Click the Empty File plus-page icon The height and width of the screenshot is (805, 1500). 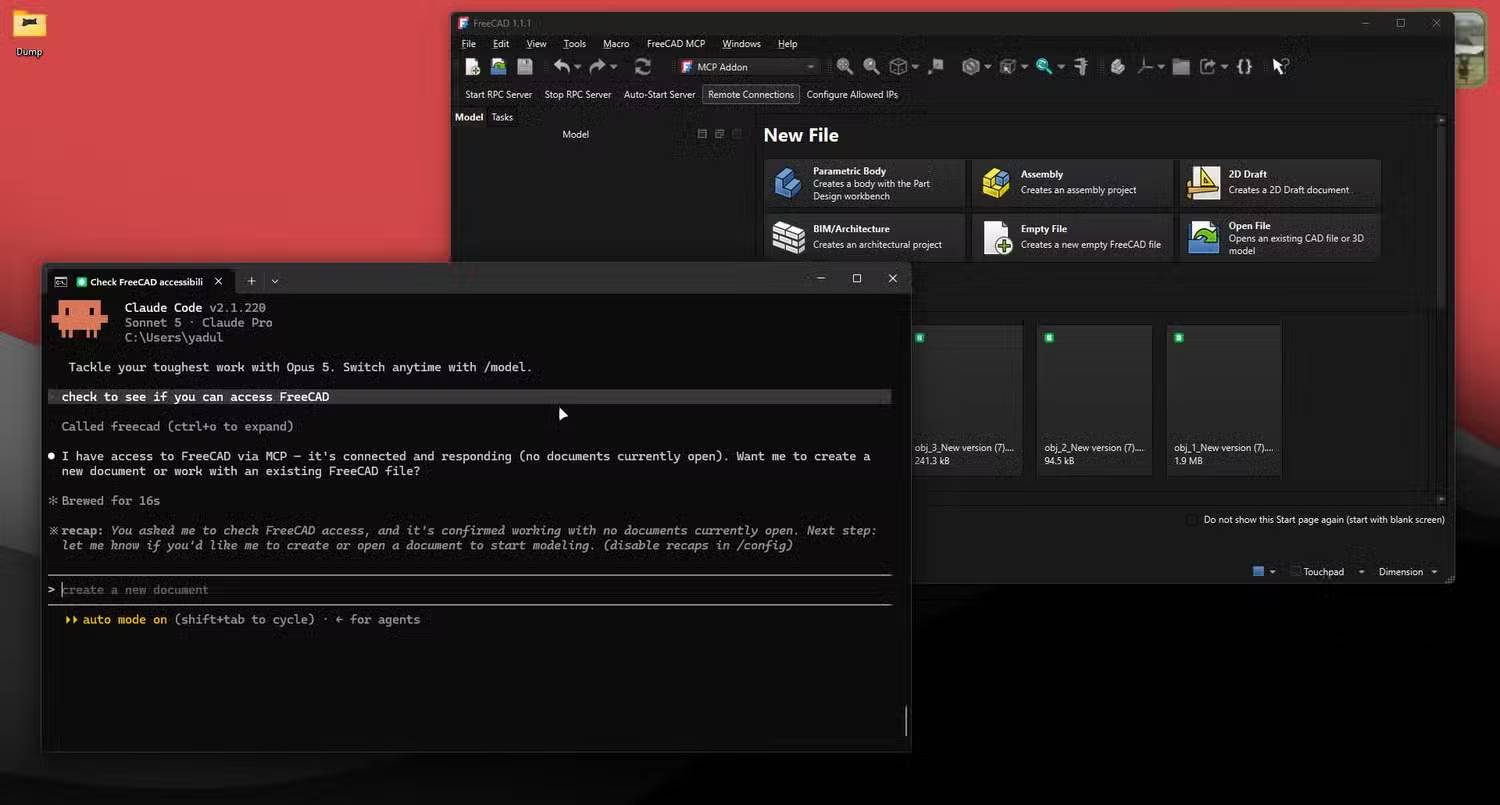tap(996, 237)
